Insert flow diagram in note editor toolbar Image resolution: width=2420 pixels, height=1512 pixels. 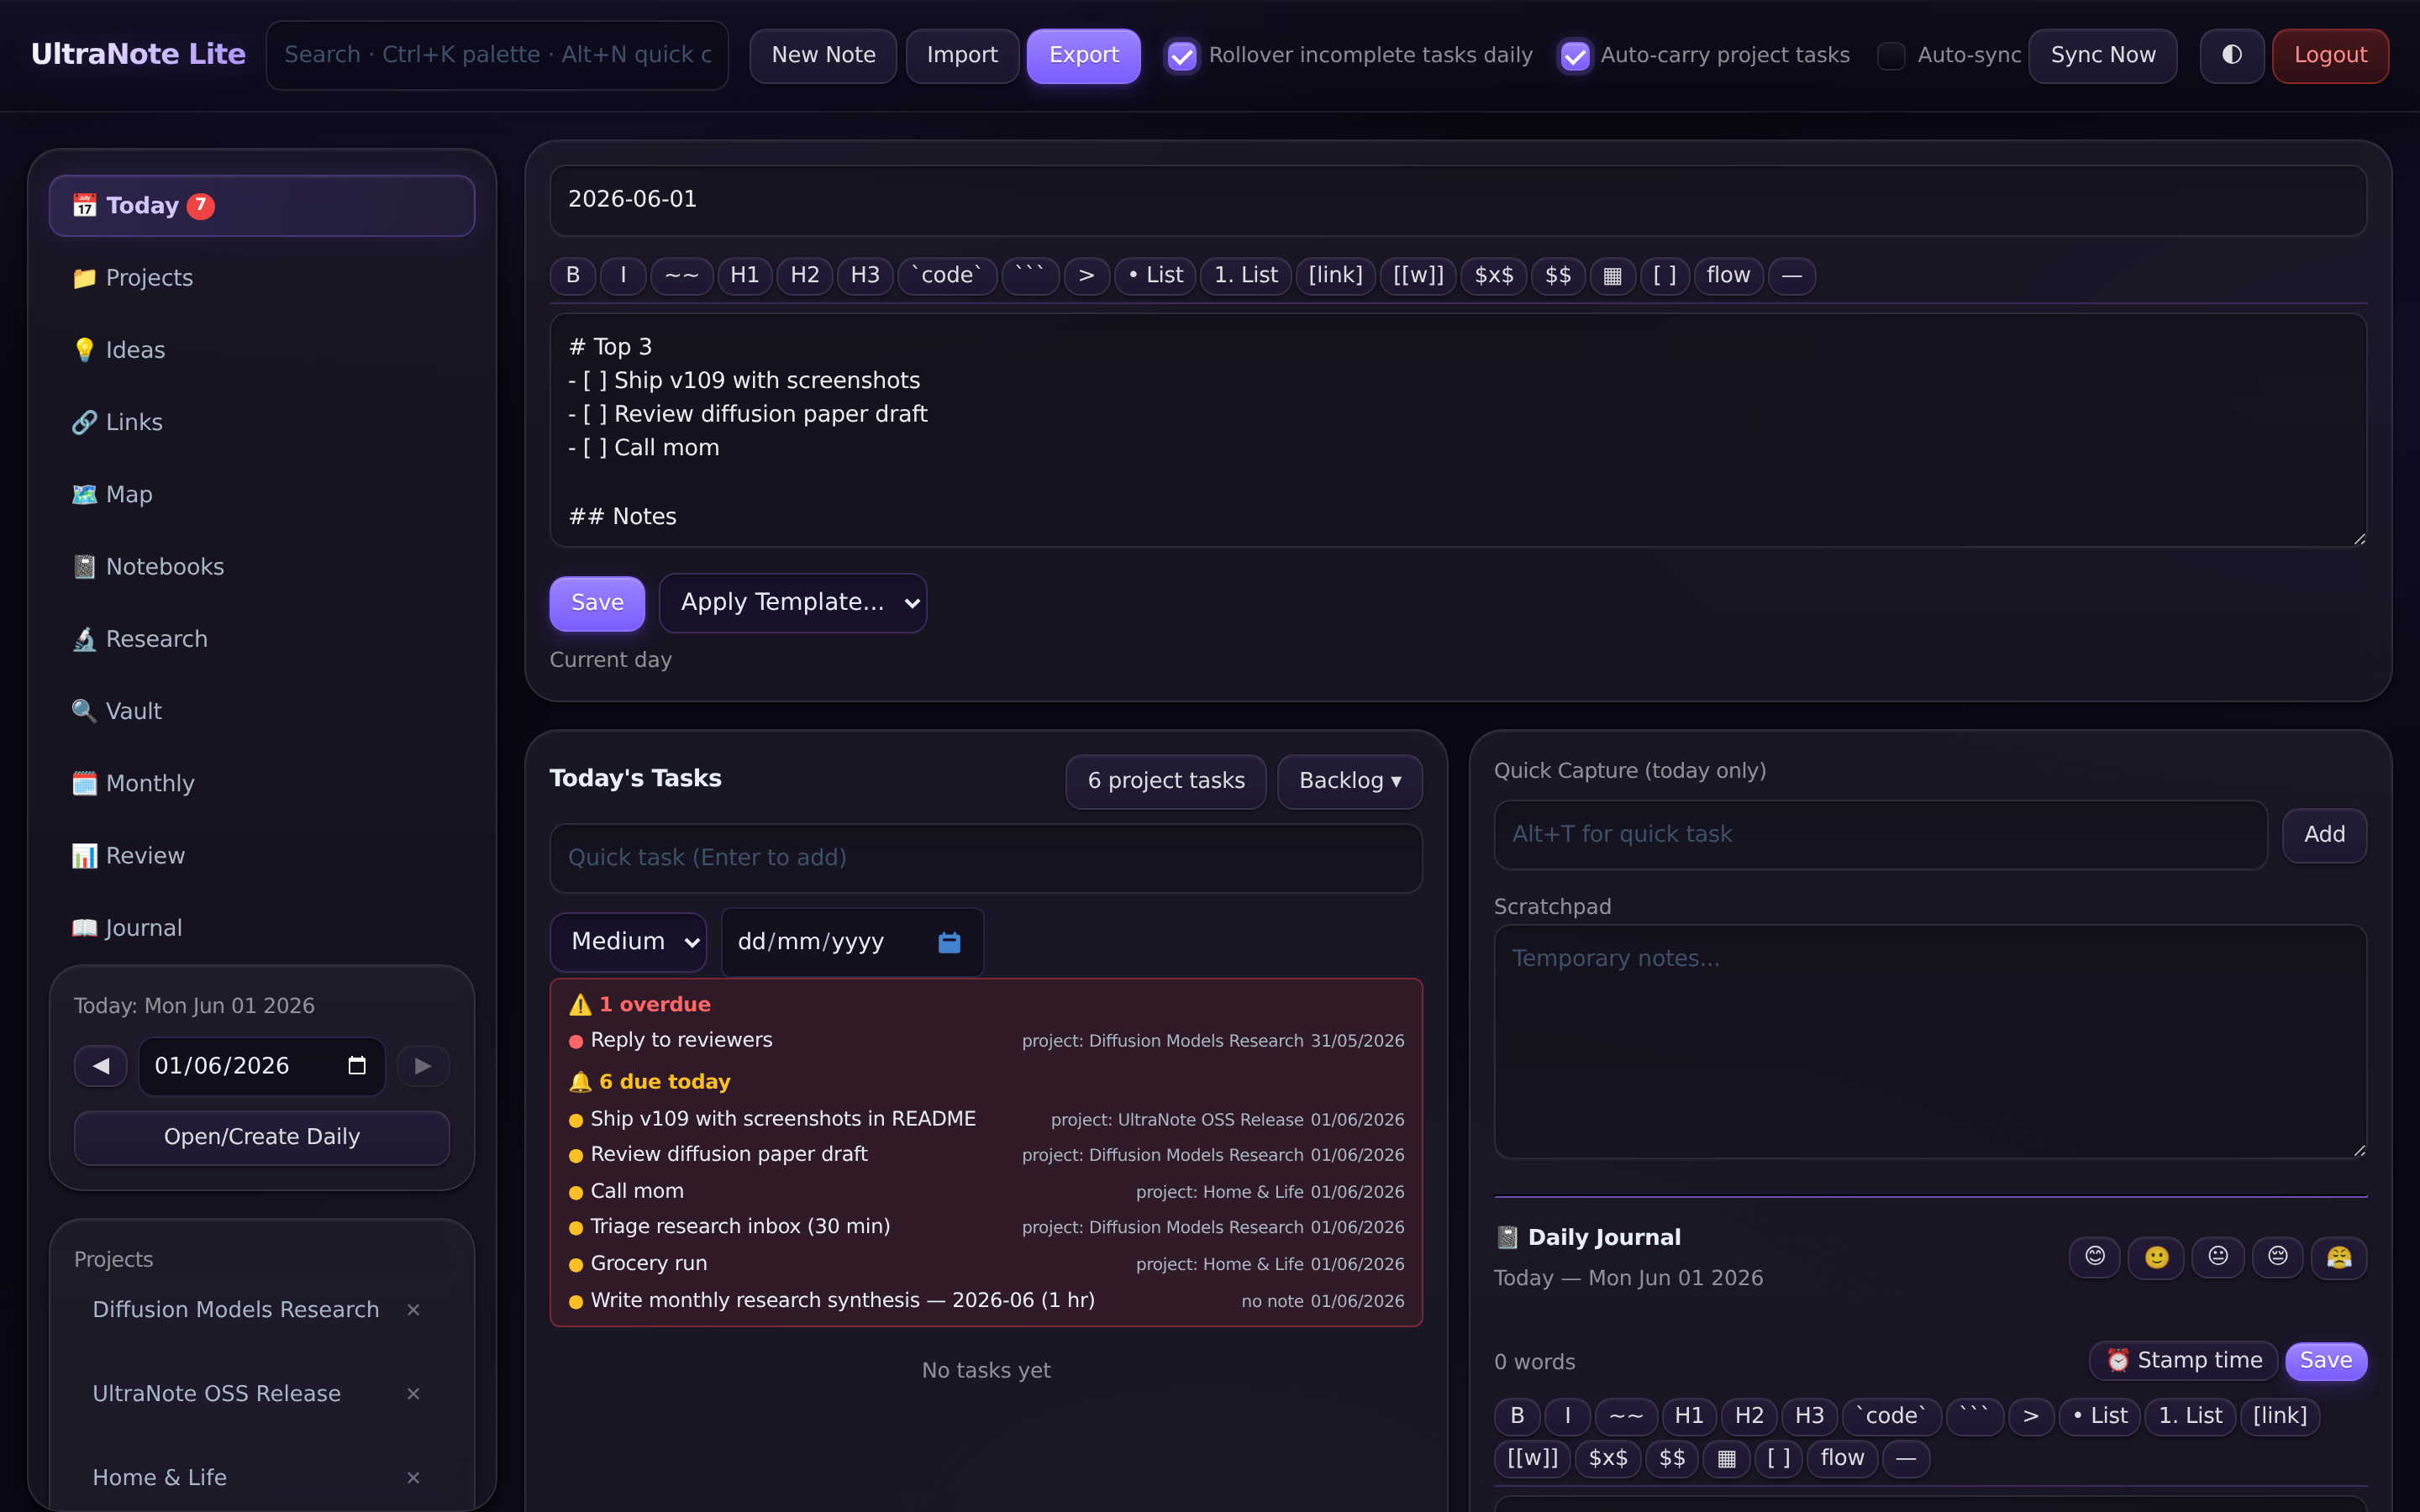(x=1728, y=275)
